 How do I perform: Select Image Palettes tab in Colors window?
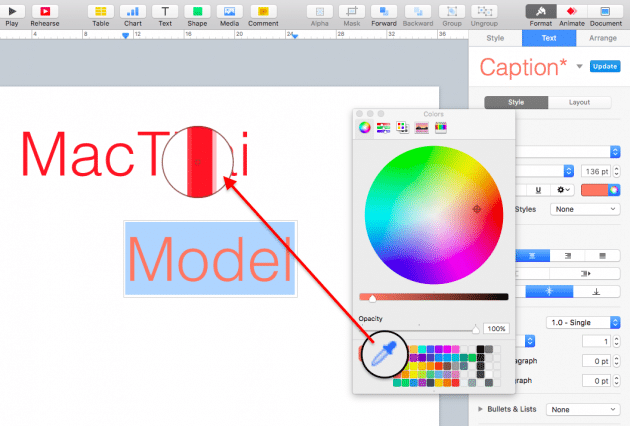421,128
